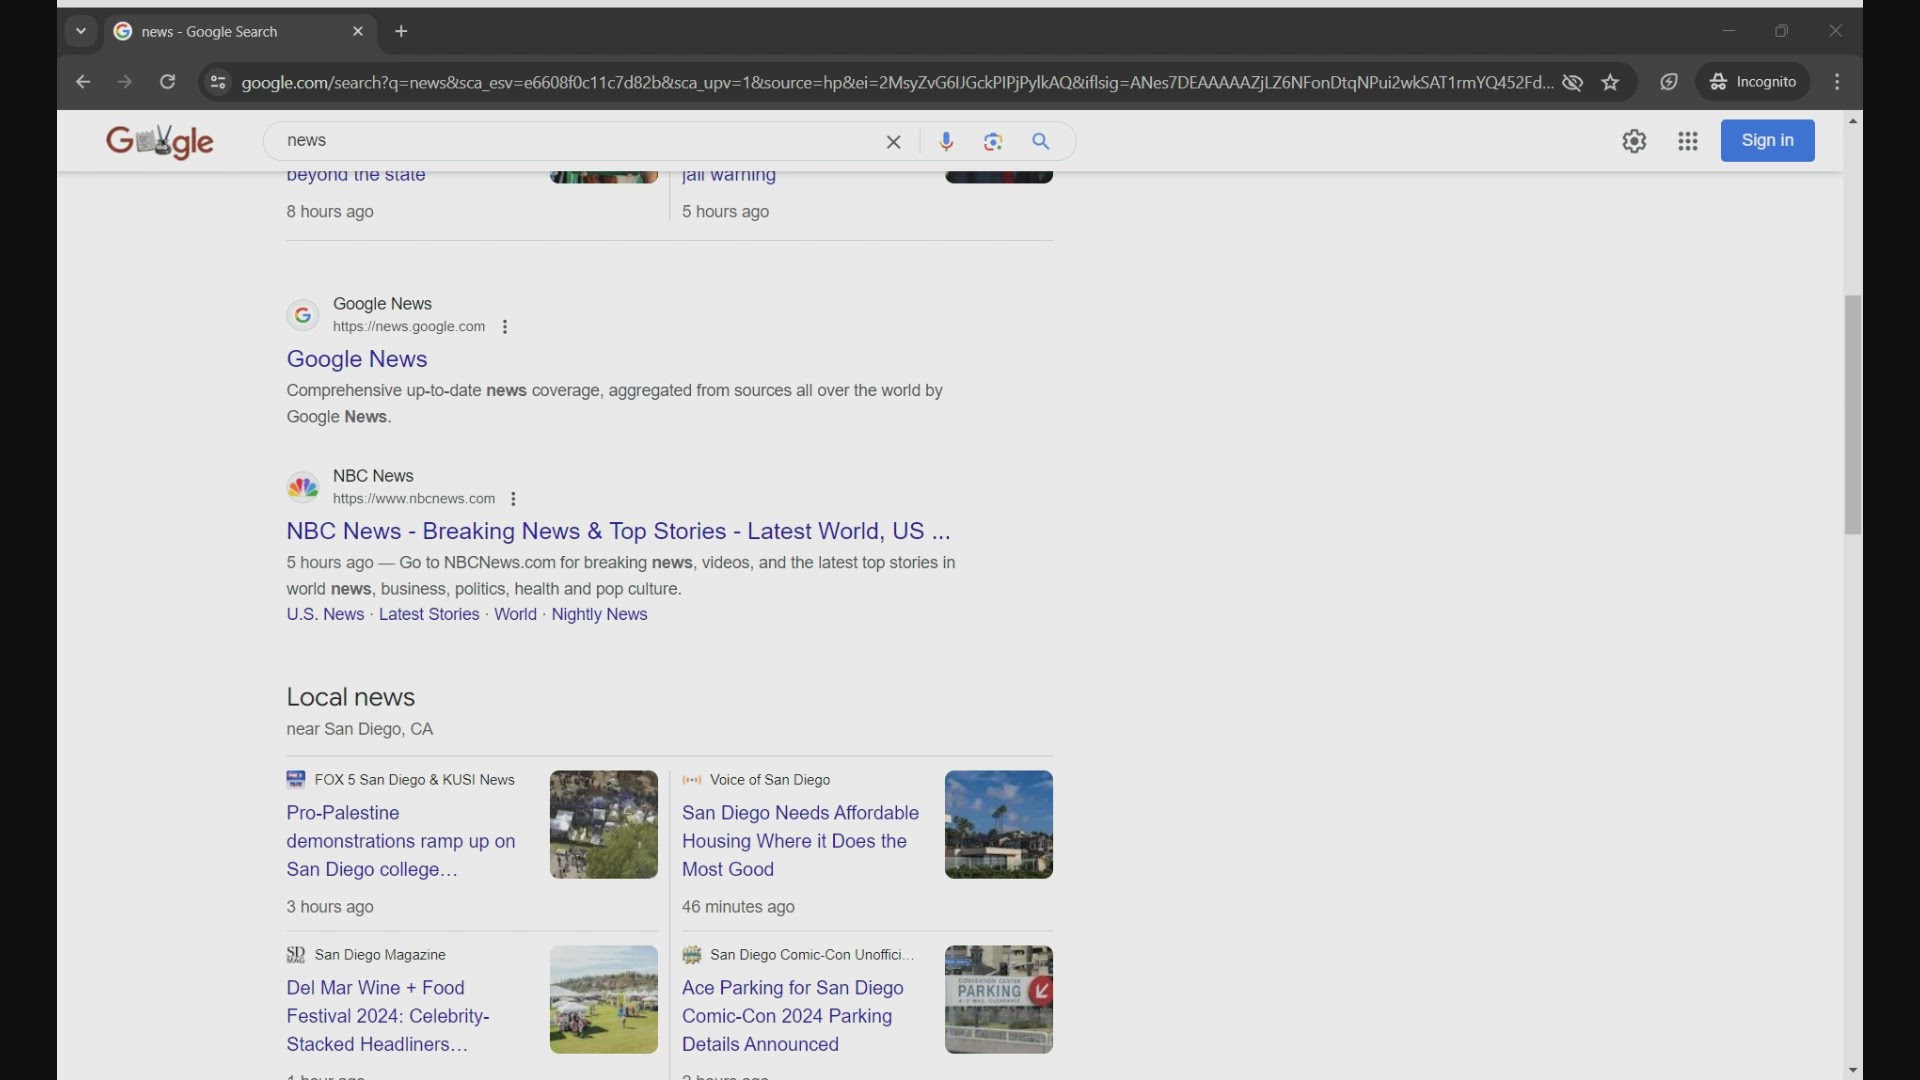Image resolution: width=1920 pixels, height=1080 pixels.
Task: Clear the search box text
Action: (894, 142)
